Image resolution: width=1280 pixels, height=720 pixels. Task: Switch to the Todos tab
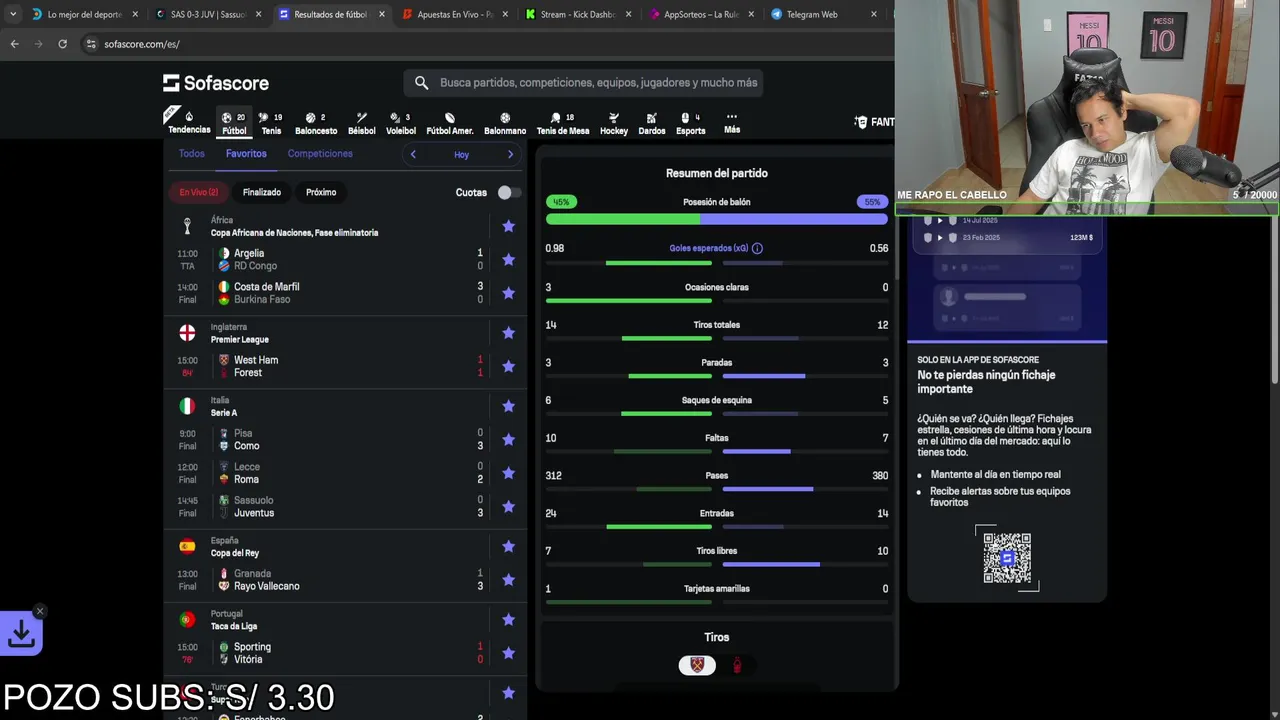(192, 154)
